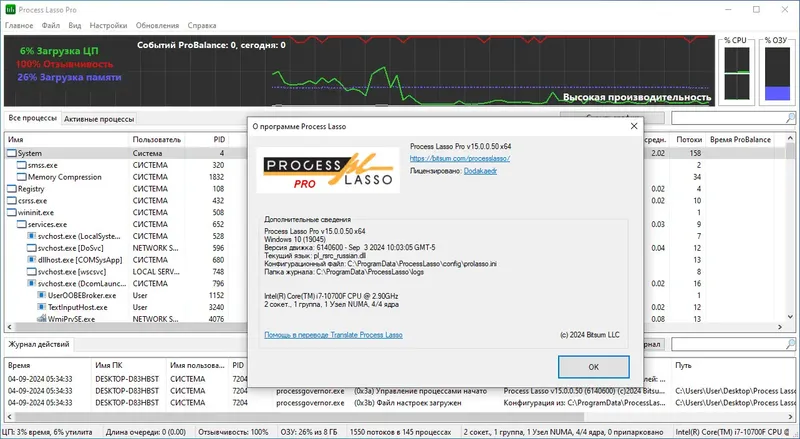The height and width of the screenshot is (439, 800).
Task: Select the Журнал действий tab
Action: [x=39, y=344]
